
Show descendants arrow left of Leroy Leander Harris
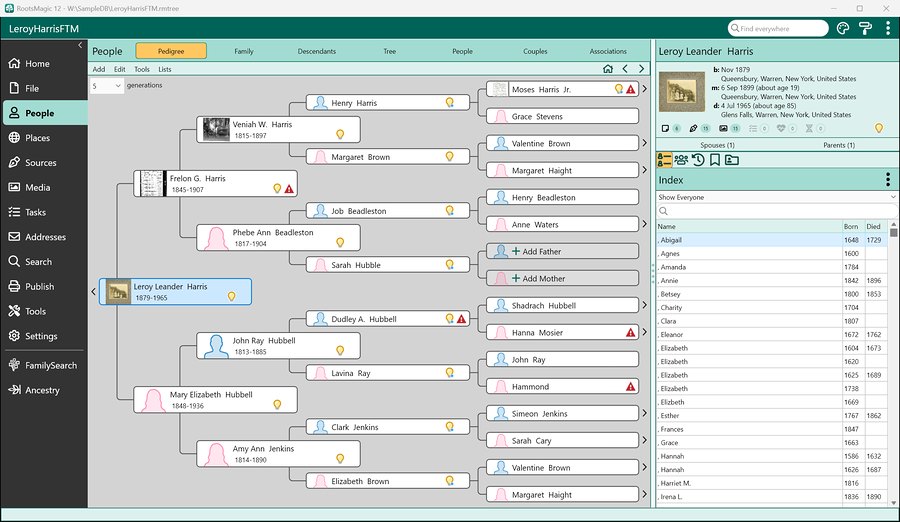click(94, 292)
